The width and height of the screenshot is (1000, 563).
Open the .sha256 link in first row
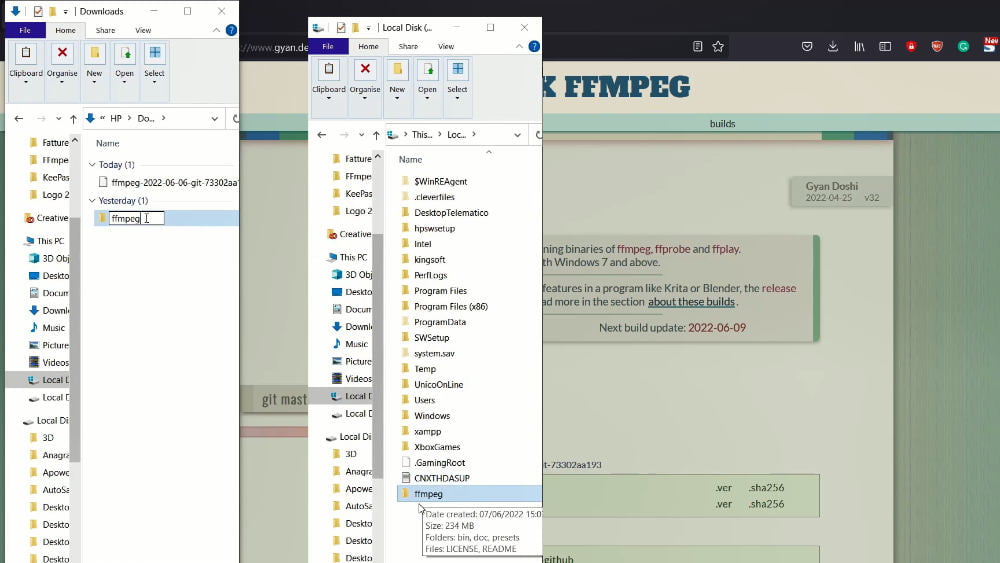tap(766, 488)
